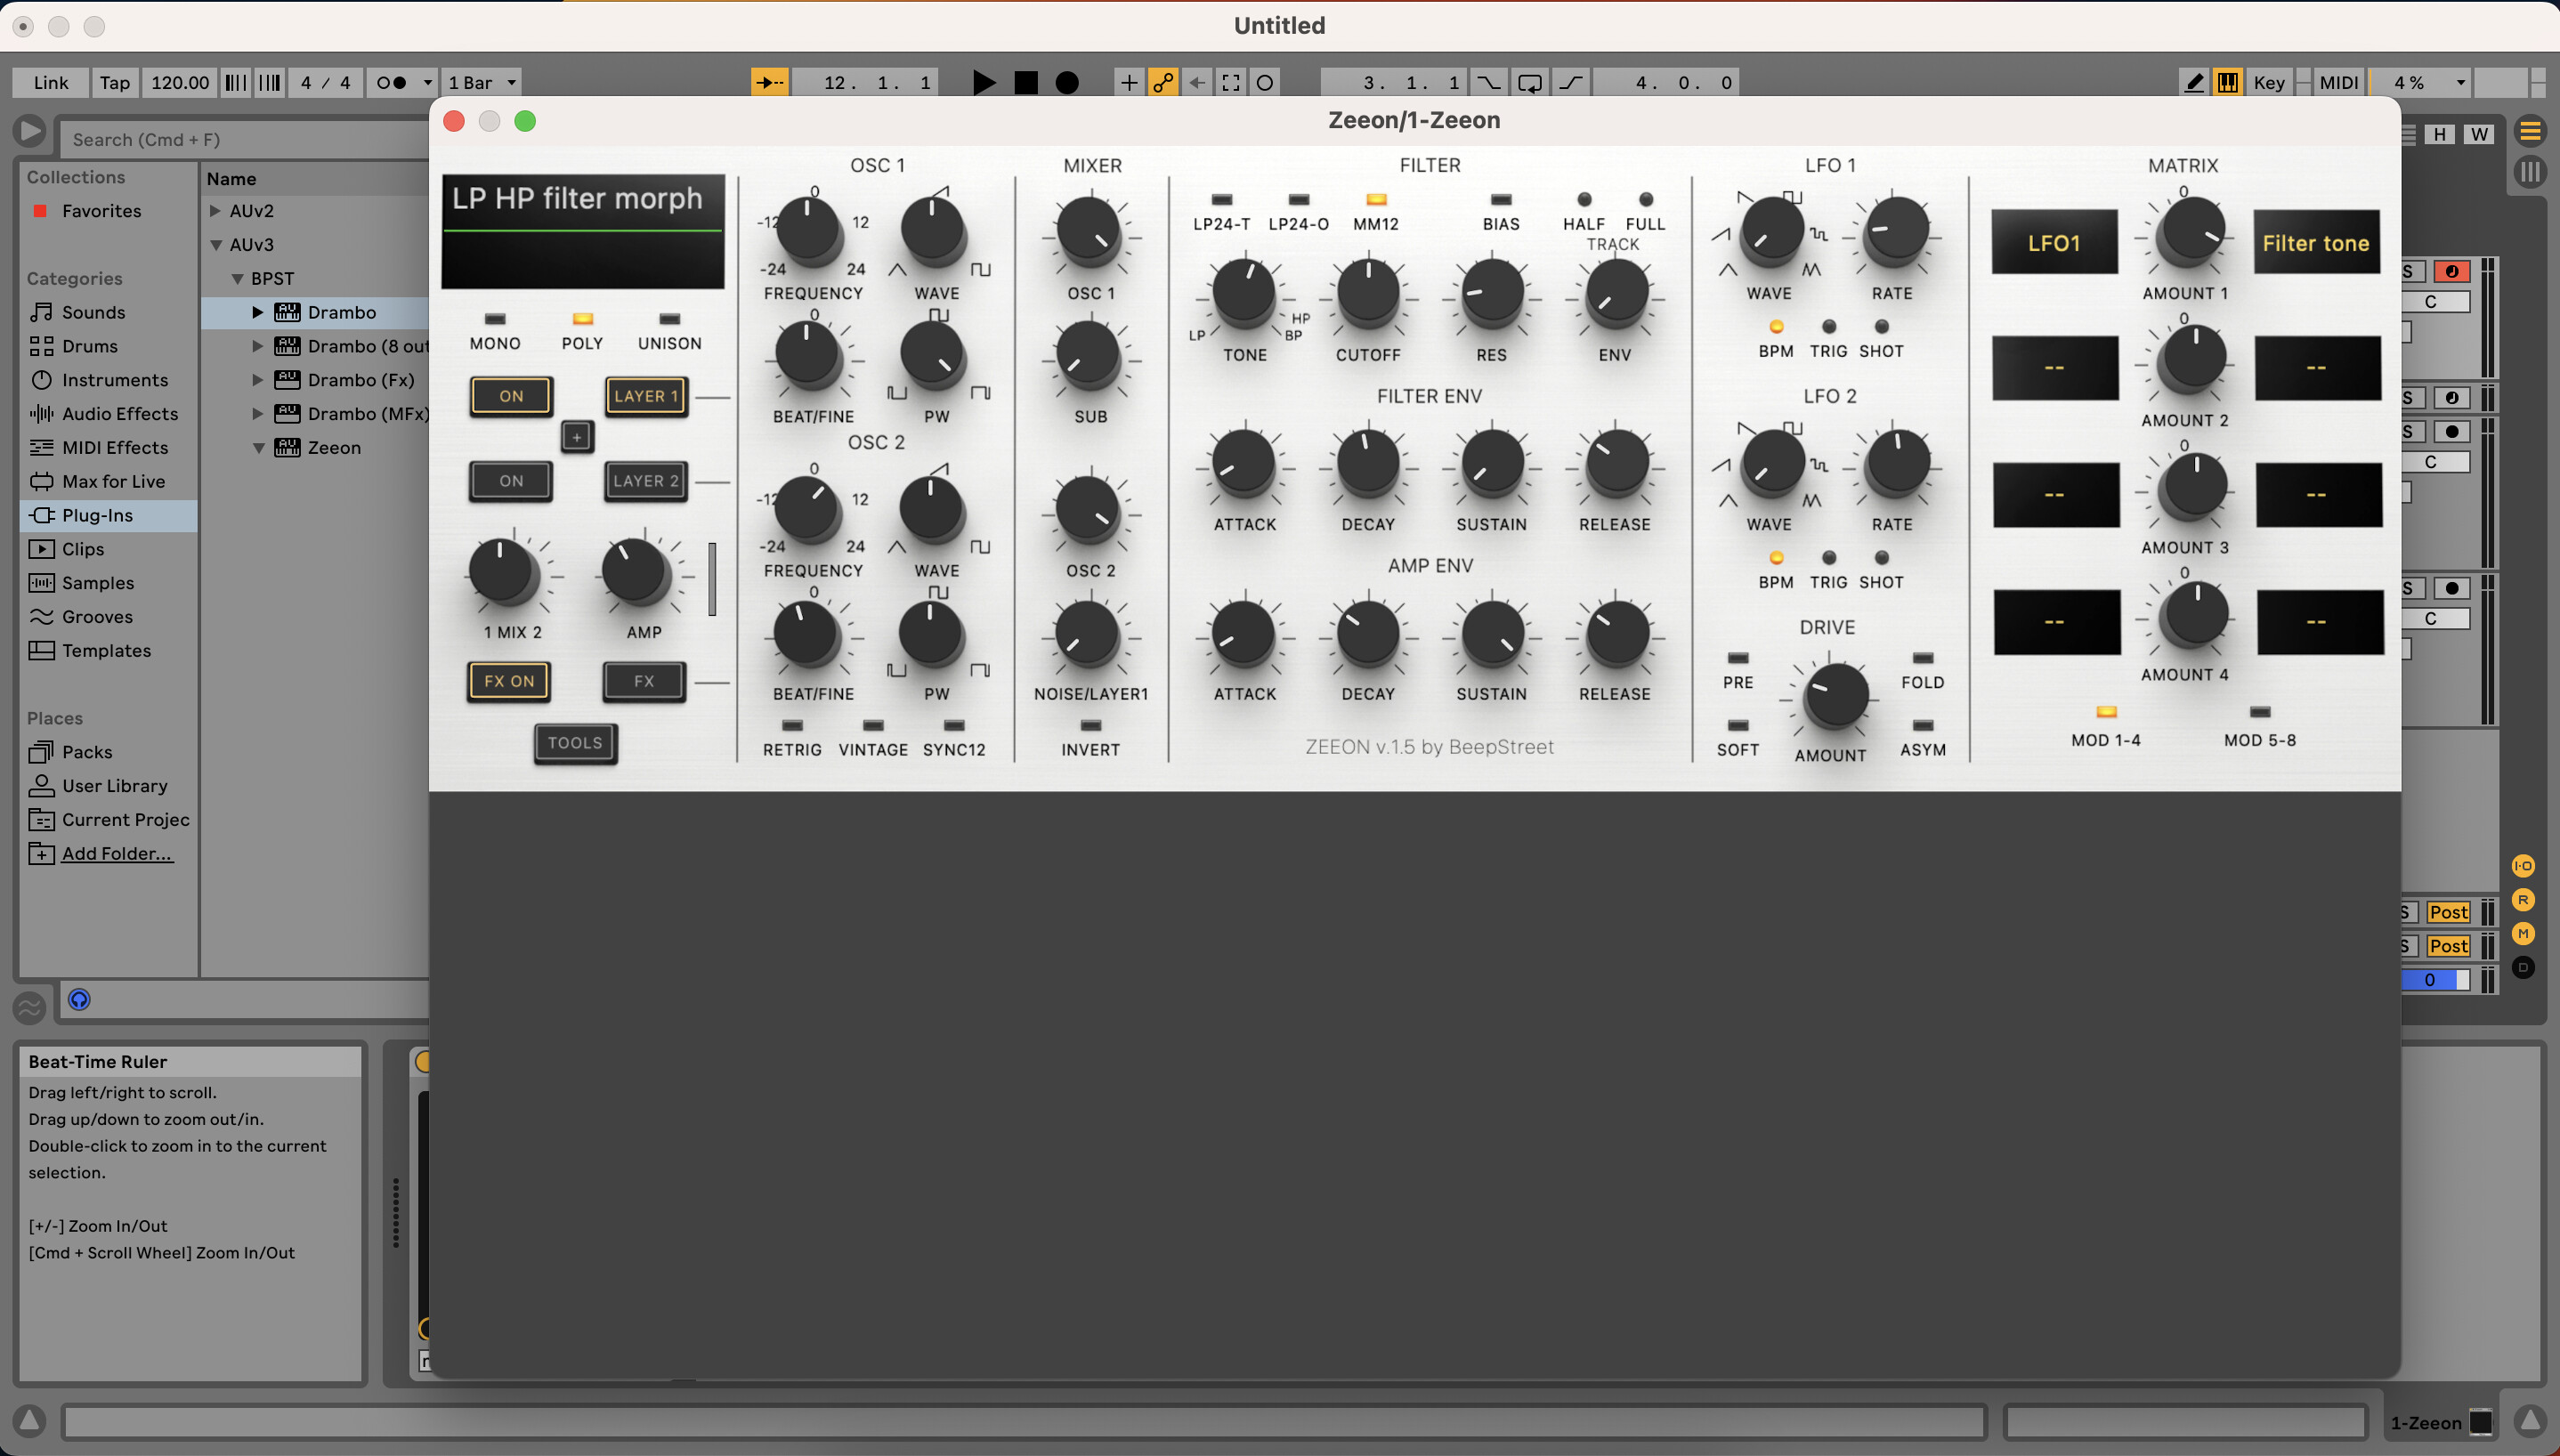Screen dimensions: 2560x1456
Task: Select the Templates category
Action: [x=106, y=651]
